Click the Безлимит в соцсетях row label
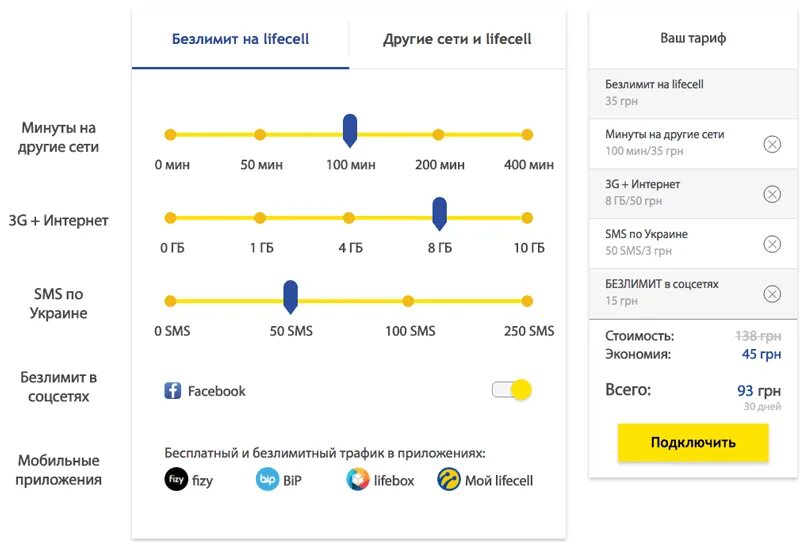Viewport: 800px width, 542px height. point(58,387)
